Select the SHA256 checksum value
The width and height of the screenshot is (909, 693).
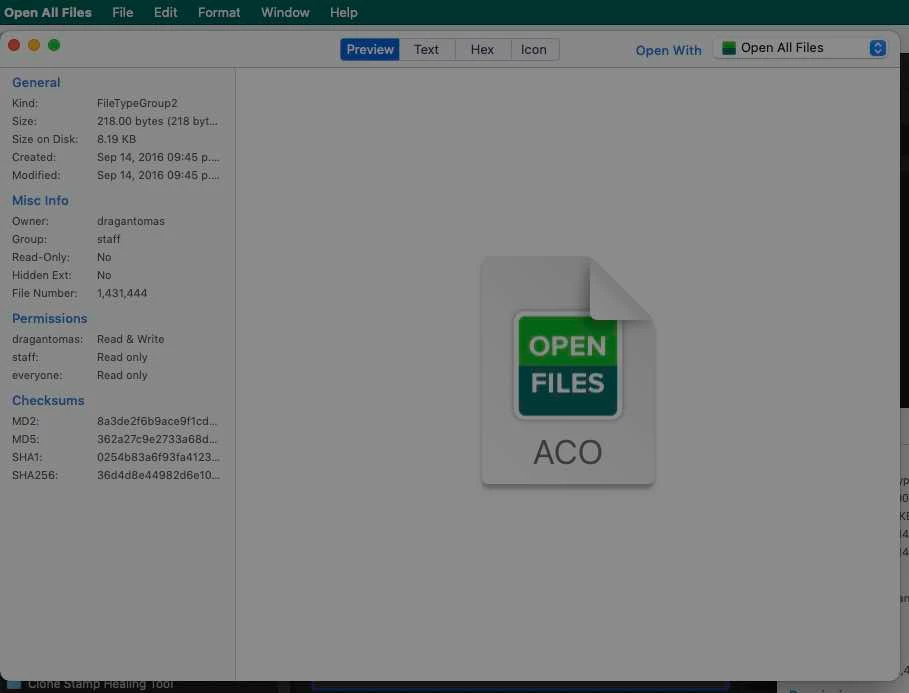(x=158, y=475)
